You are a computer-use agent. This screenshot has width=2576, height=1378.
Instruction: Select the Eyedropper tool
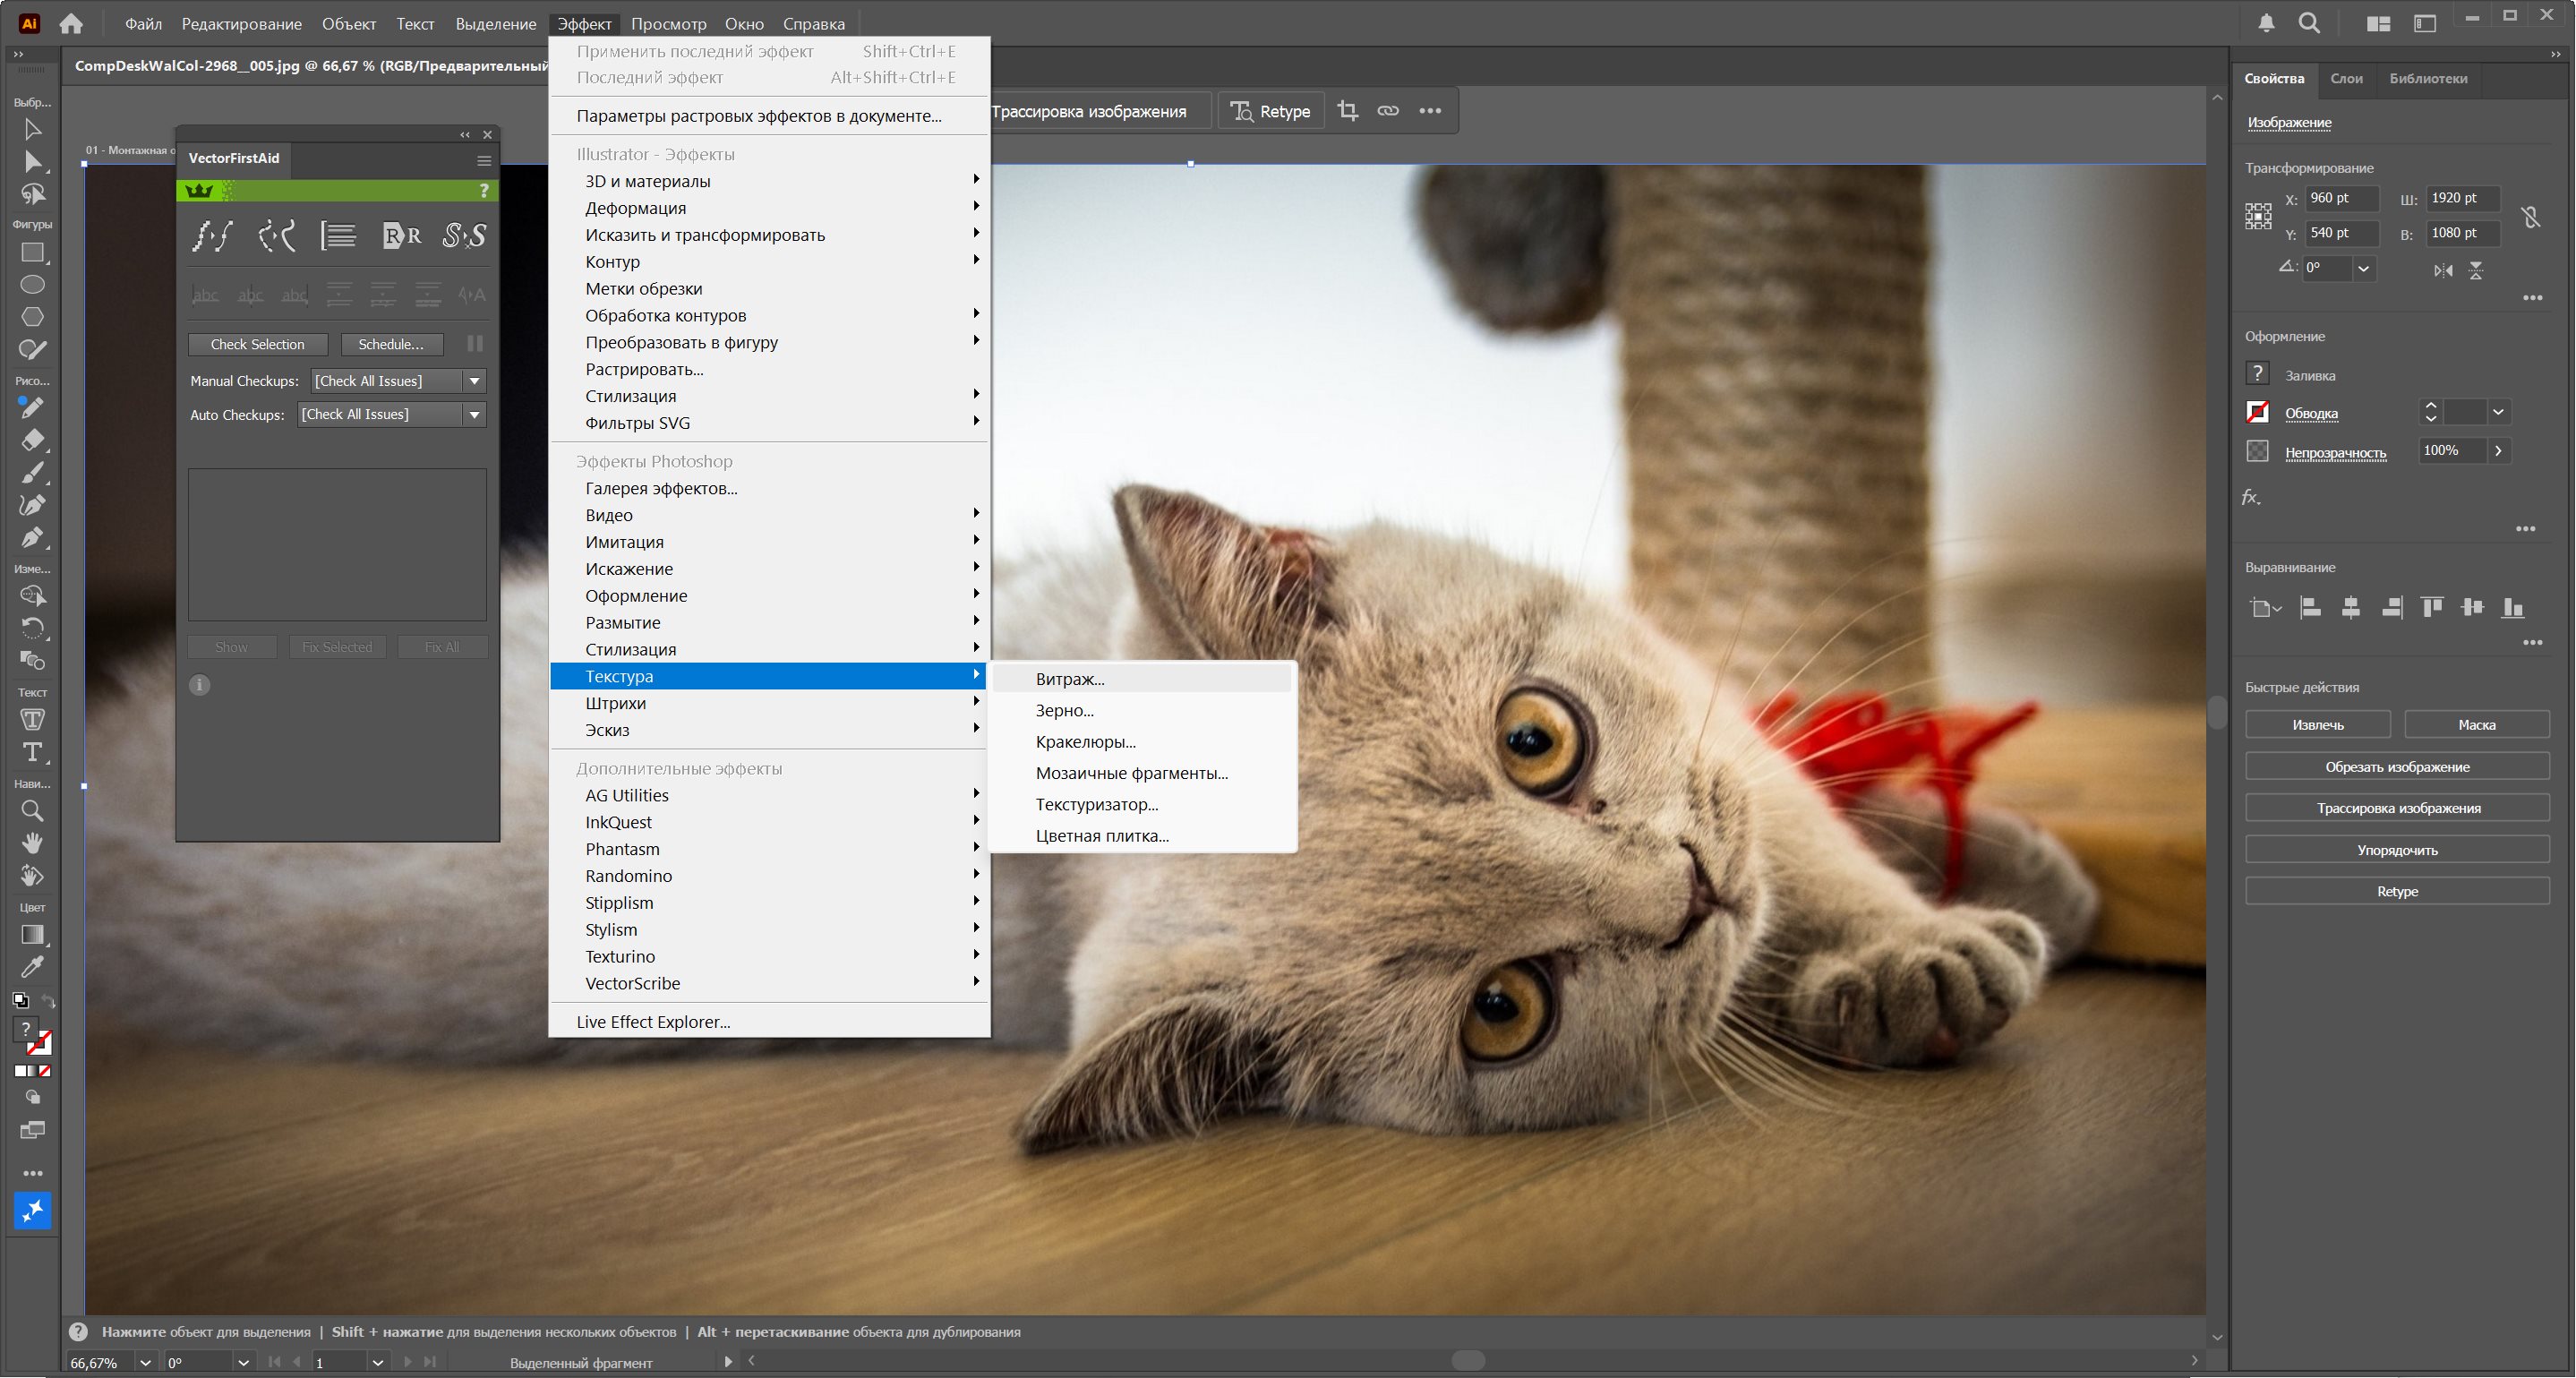click(32, 967)
